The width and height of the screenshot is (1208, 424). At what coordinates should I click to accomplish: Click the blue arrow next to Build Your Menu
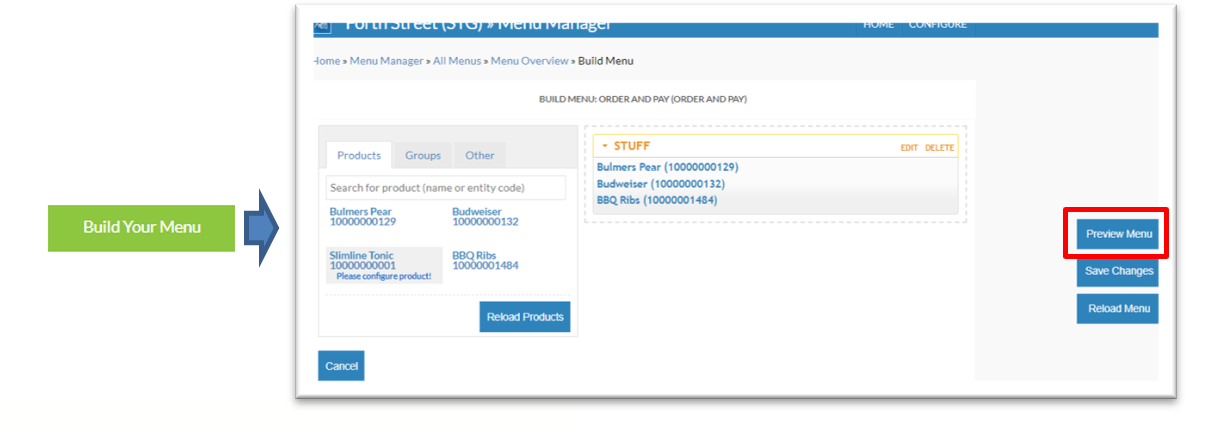(263, 228)
